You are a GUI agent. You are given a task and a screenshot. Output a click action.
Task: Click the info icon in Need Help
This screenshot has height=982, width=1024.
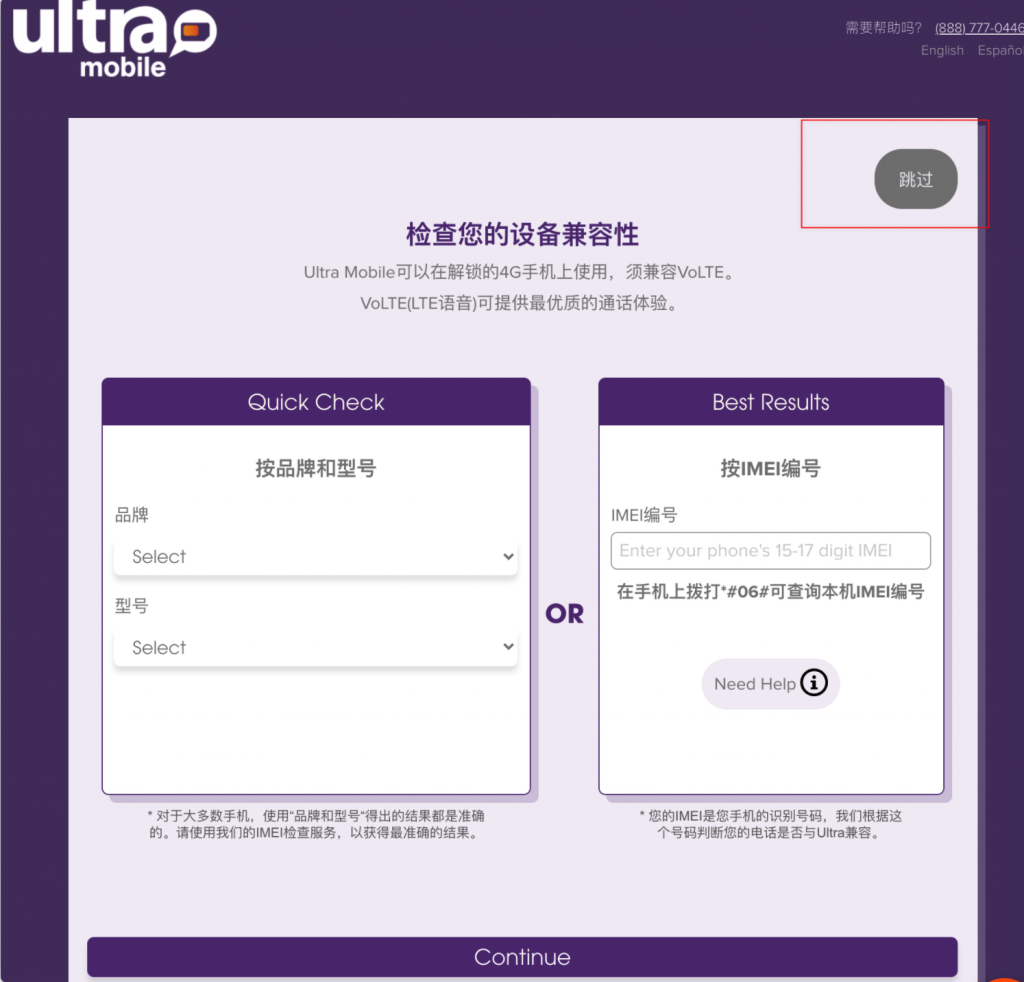(814, 683)
